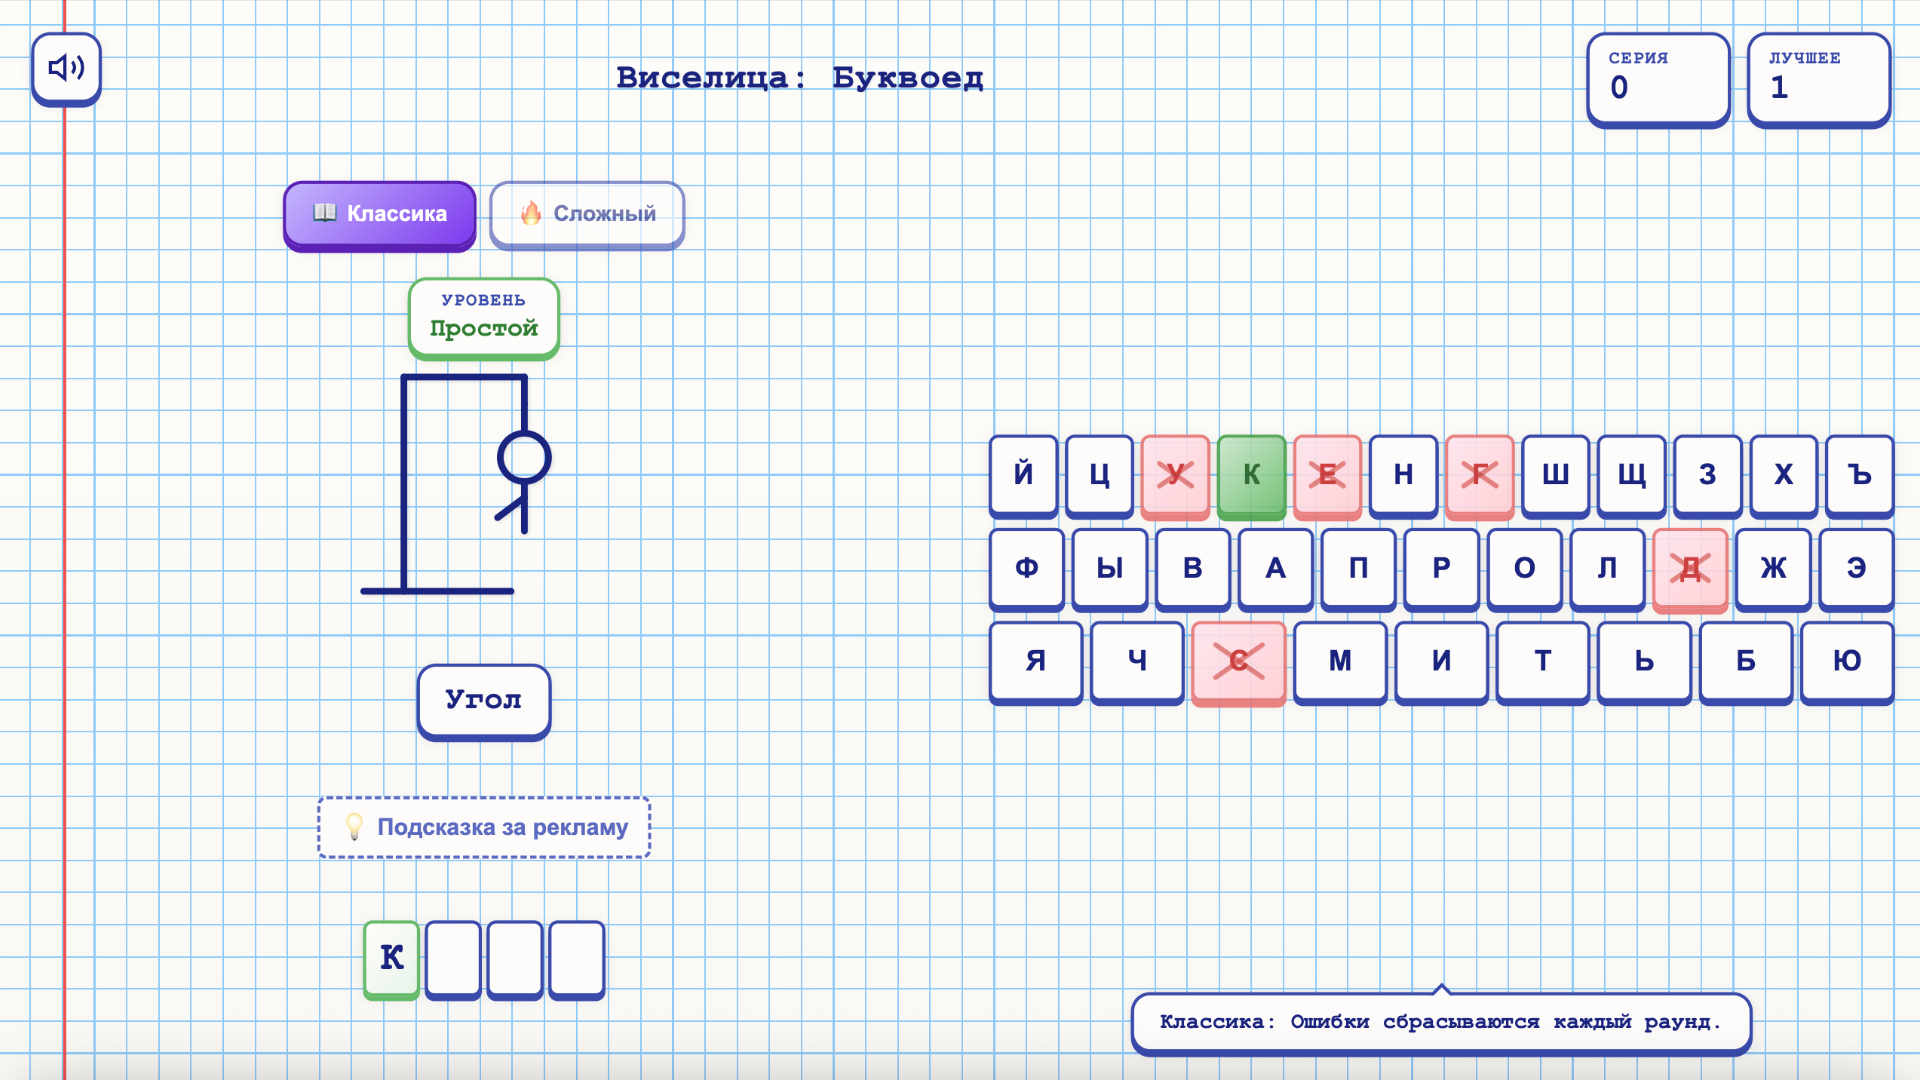Guess the letter Б on the keyboard

(x=1746, y=662)
